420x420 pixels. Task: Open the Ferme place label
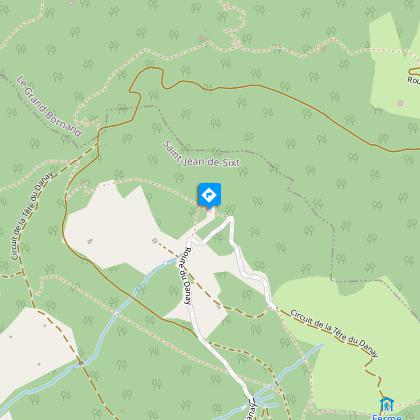pos(387,417)
